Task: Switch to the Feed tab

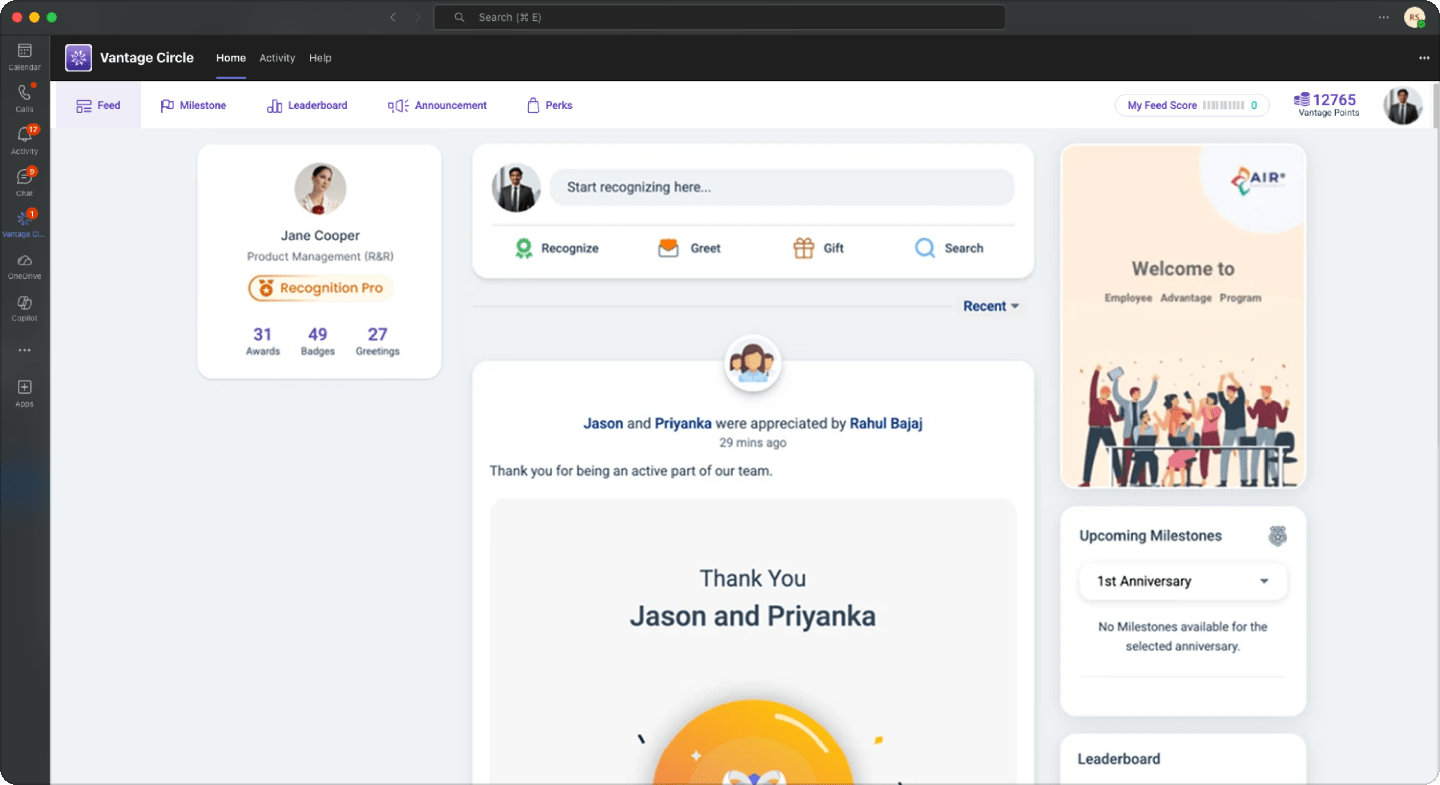Action: pyautogui.click(x=98, y=105)
